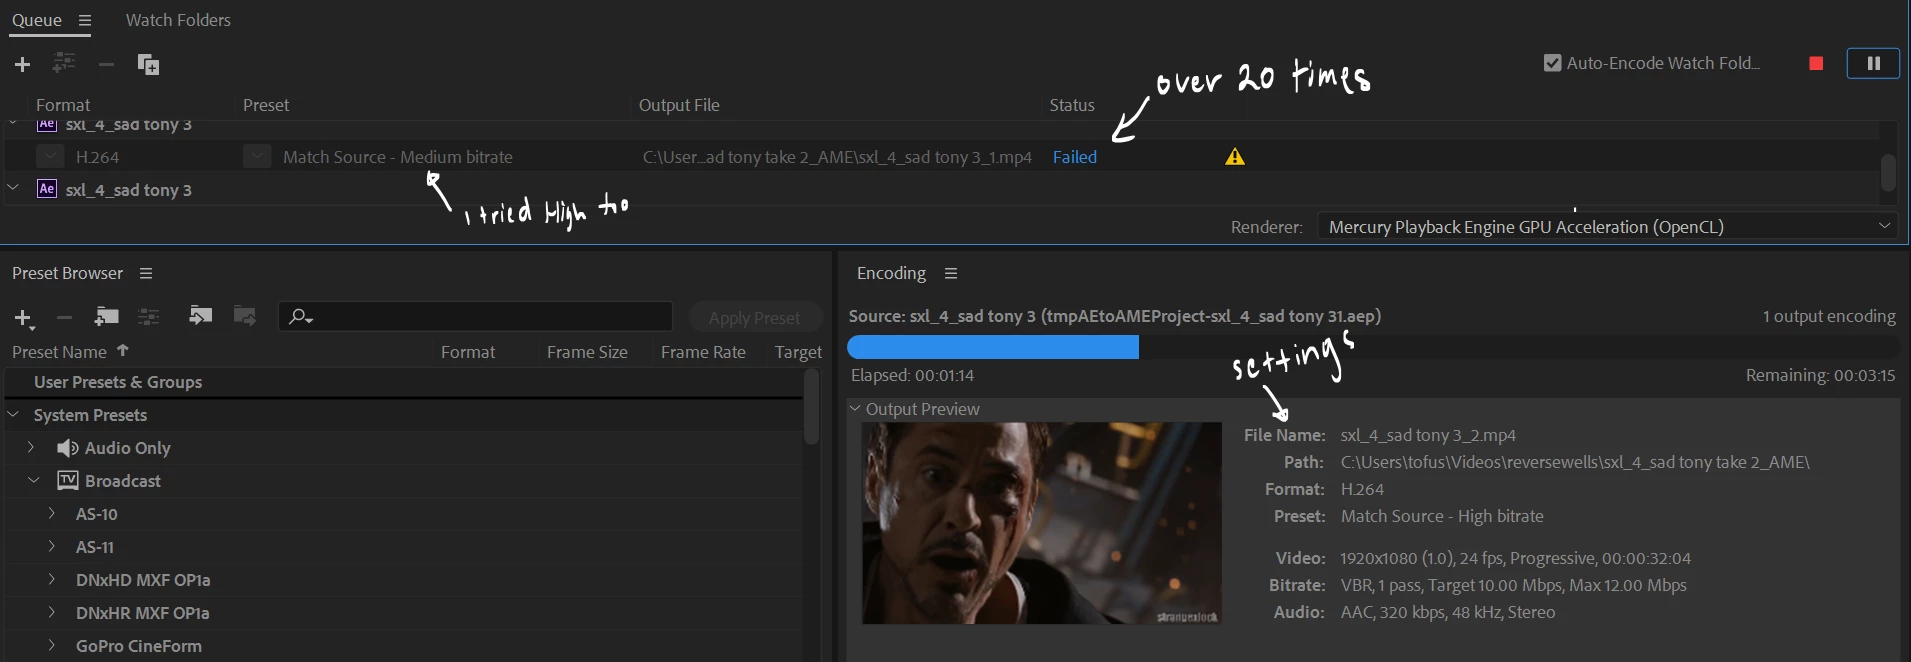
Task: Open the Match Source preset dropdown
Action: (x=257, y=157)
